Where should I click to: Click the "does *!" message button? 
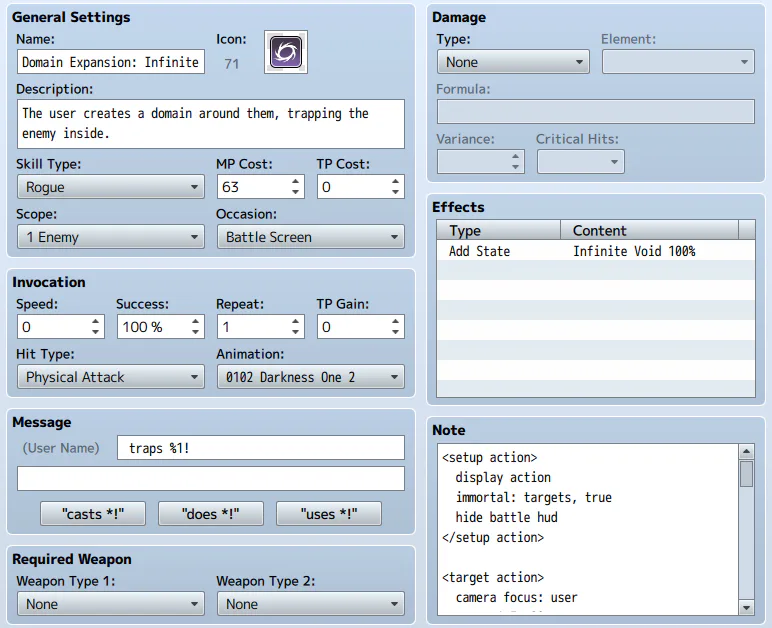pos(211,514)
